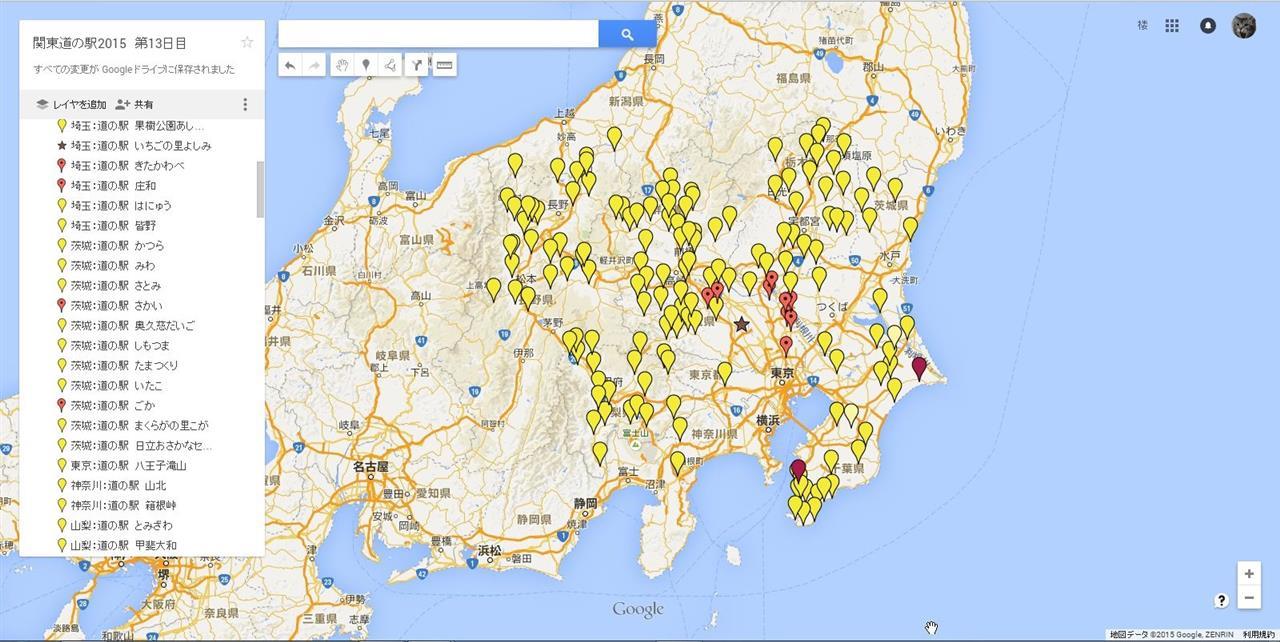The height and width of the screenshot is (642, 1280).
Task: Click the dark red marker on Chiba's east coast
Action: pyautogui.click(x=919, y=368)
